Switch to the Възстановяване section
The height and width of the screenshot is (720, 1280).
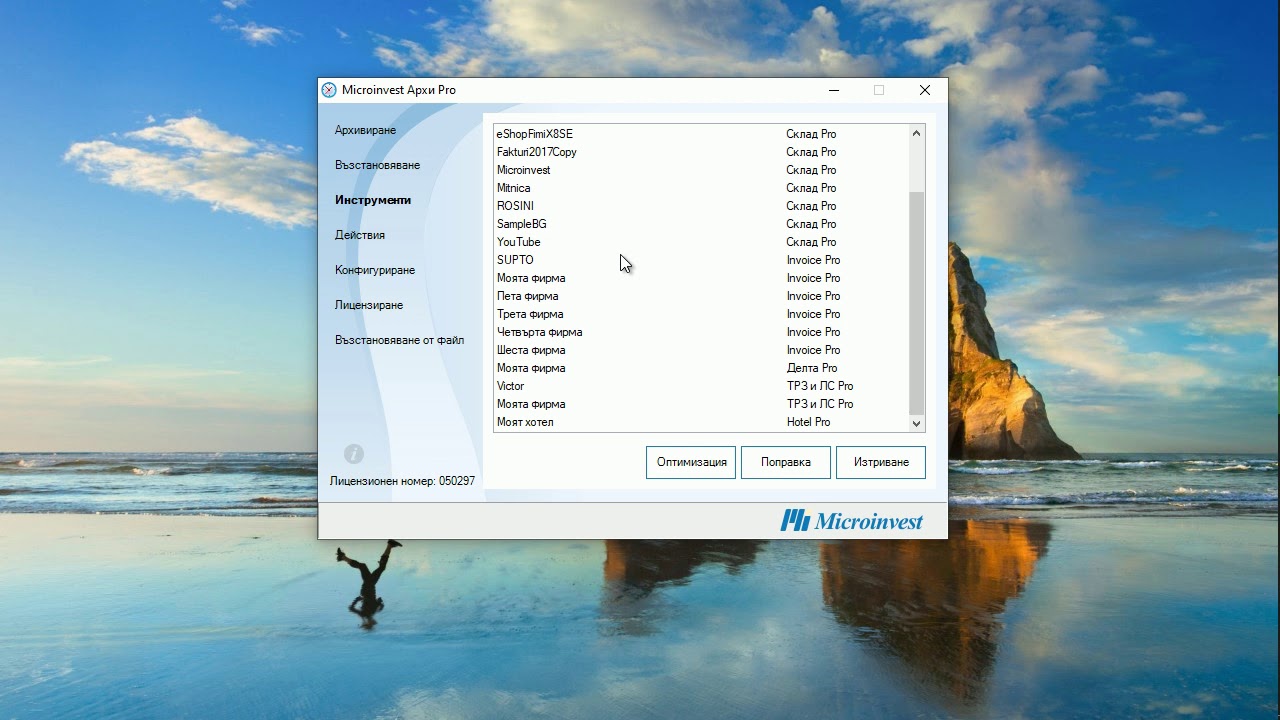coord(377,165)
